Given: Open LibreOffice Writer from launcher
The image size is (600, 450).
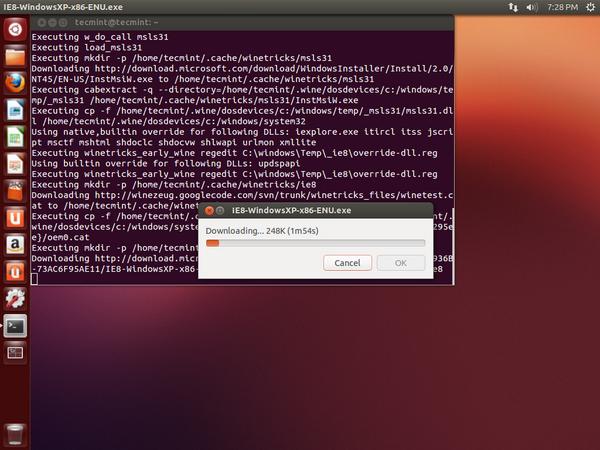Looking at the screenshot, I should (x=15, y=110).
